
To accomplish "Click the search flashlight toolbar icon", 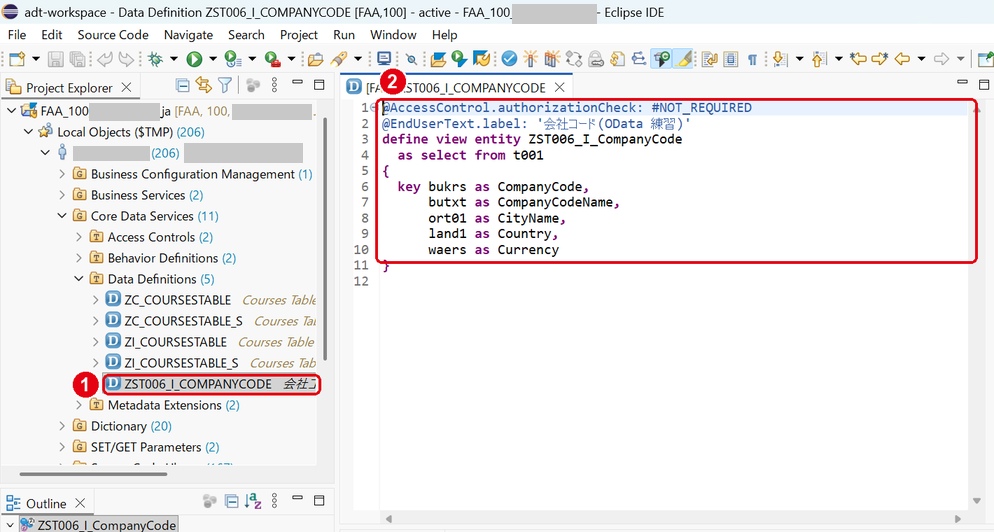I will coord(339,59).
